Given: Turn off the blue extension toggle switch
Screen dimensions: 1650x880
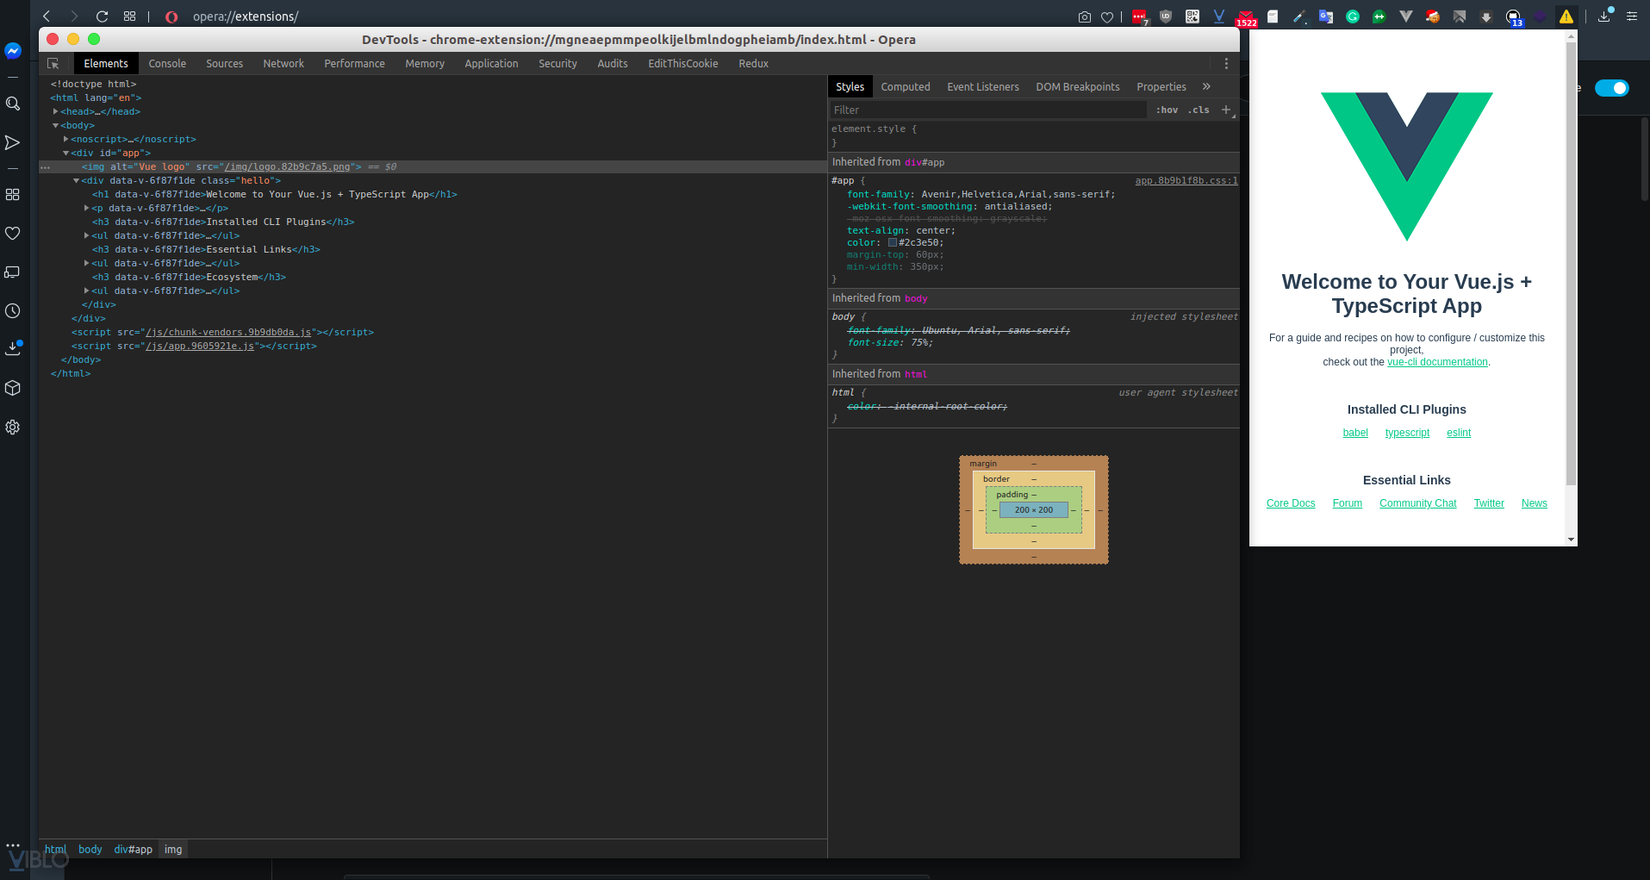Looking at the screenshot, I should click(1611, 88).
